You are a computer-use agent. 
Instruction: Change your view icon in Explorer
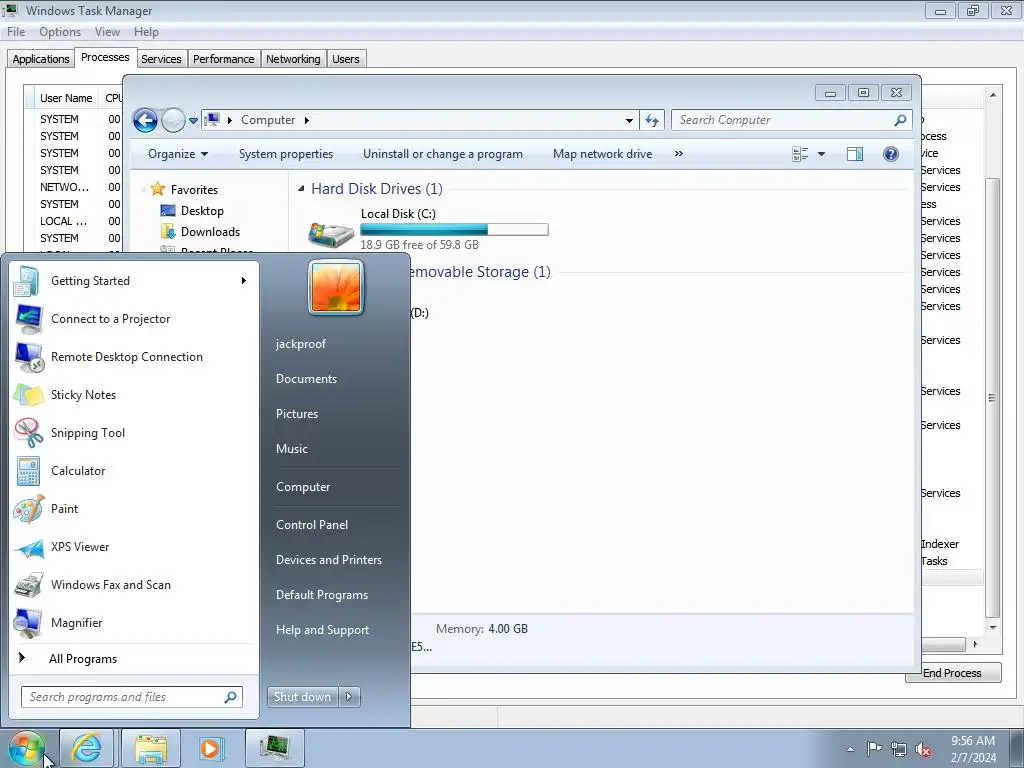point(800,154)
